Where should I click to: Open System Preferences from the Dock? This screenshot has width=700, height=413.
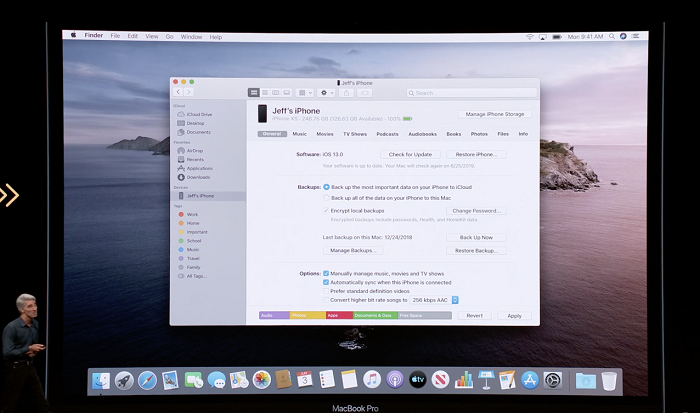click(553, 381)
